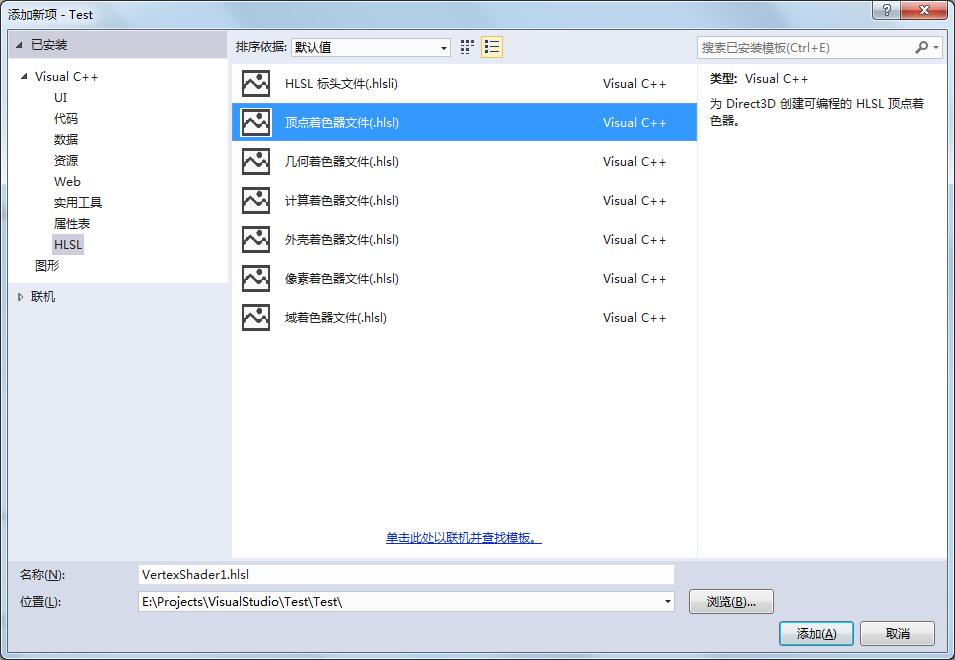
Task: Select 域着色器文件(.hlsl) item text
Action: click(x=336, y=317)
